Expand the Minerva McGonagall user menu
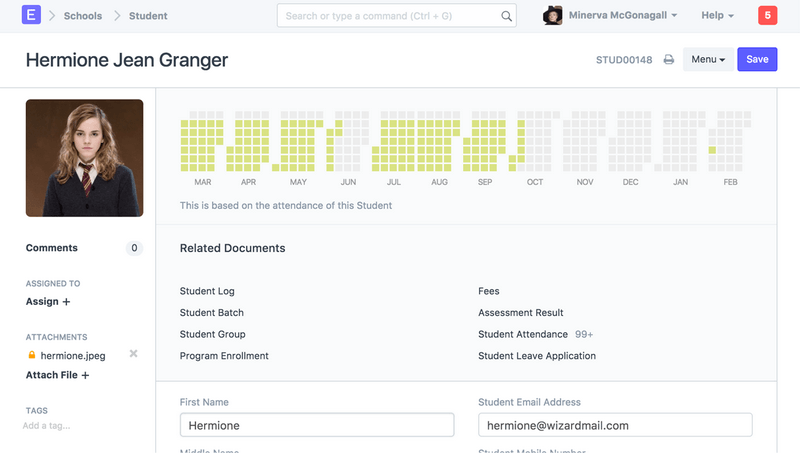The image size is (800, 453). click(622, 16)
